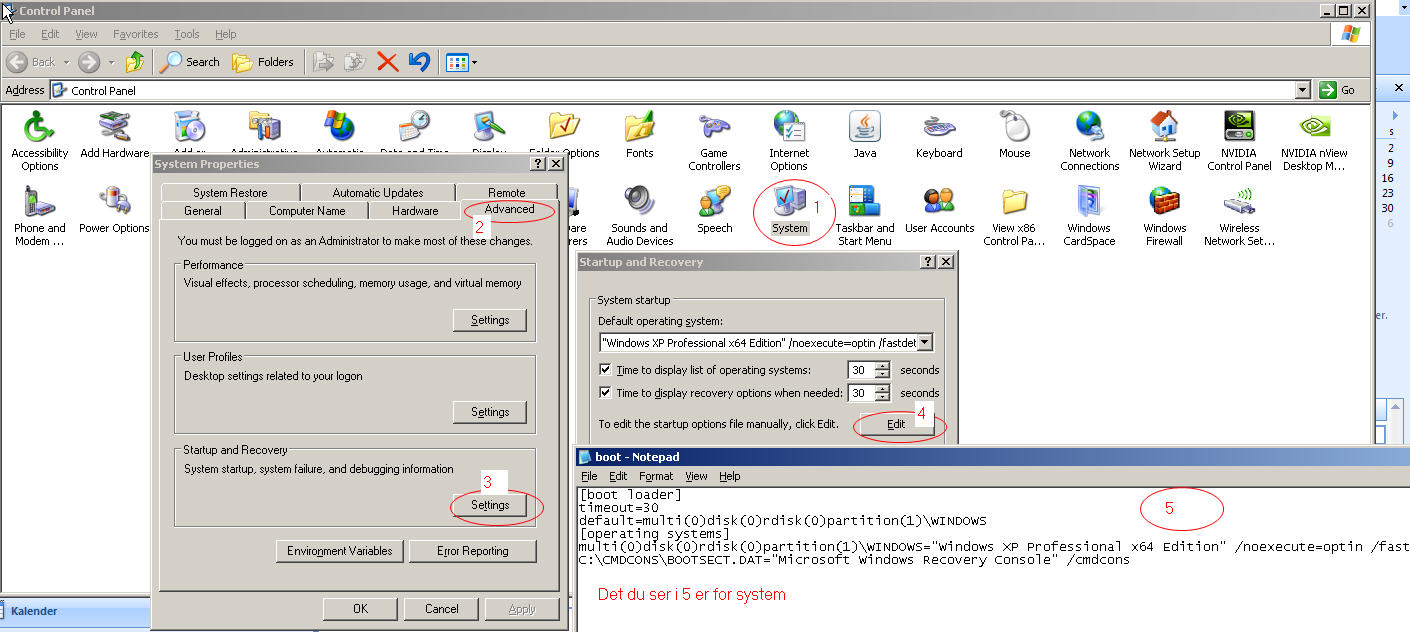Screen dimensions: 1410x632
Task: Click the Search toolbar button
Action: 190,62
